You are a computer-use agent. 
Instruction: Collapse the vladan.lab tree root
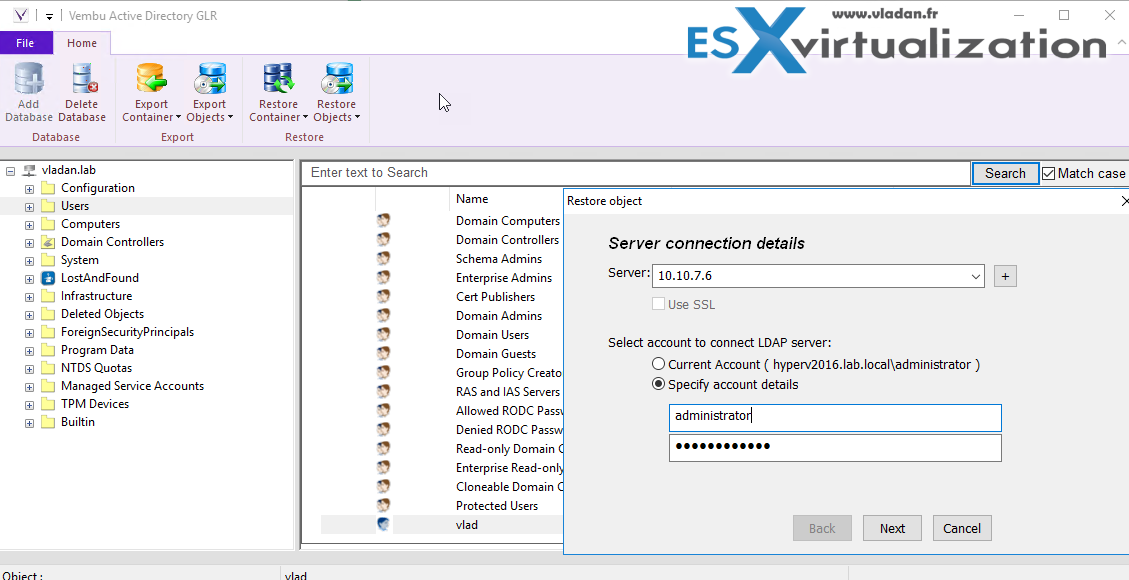[10, 171]
